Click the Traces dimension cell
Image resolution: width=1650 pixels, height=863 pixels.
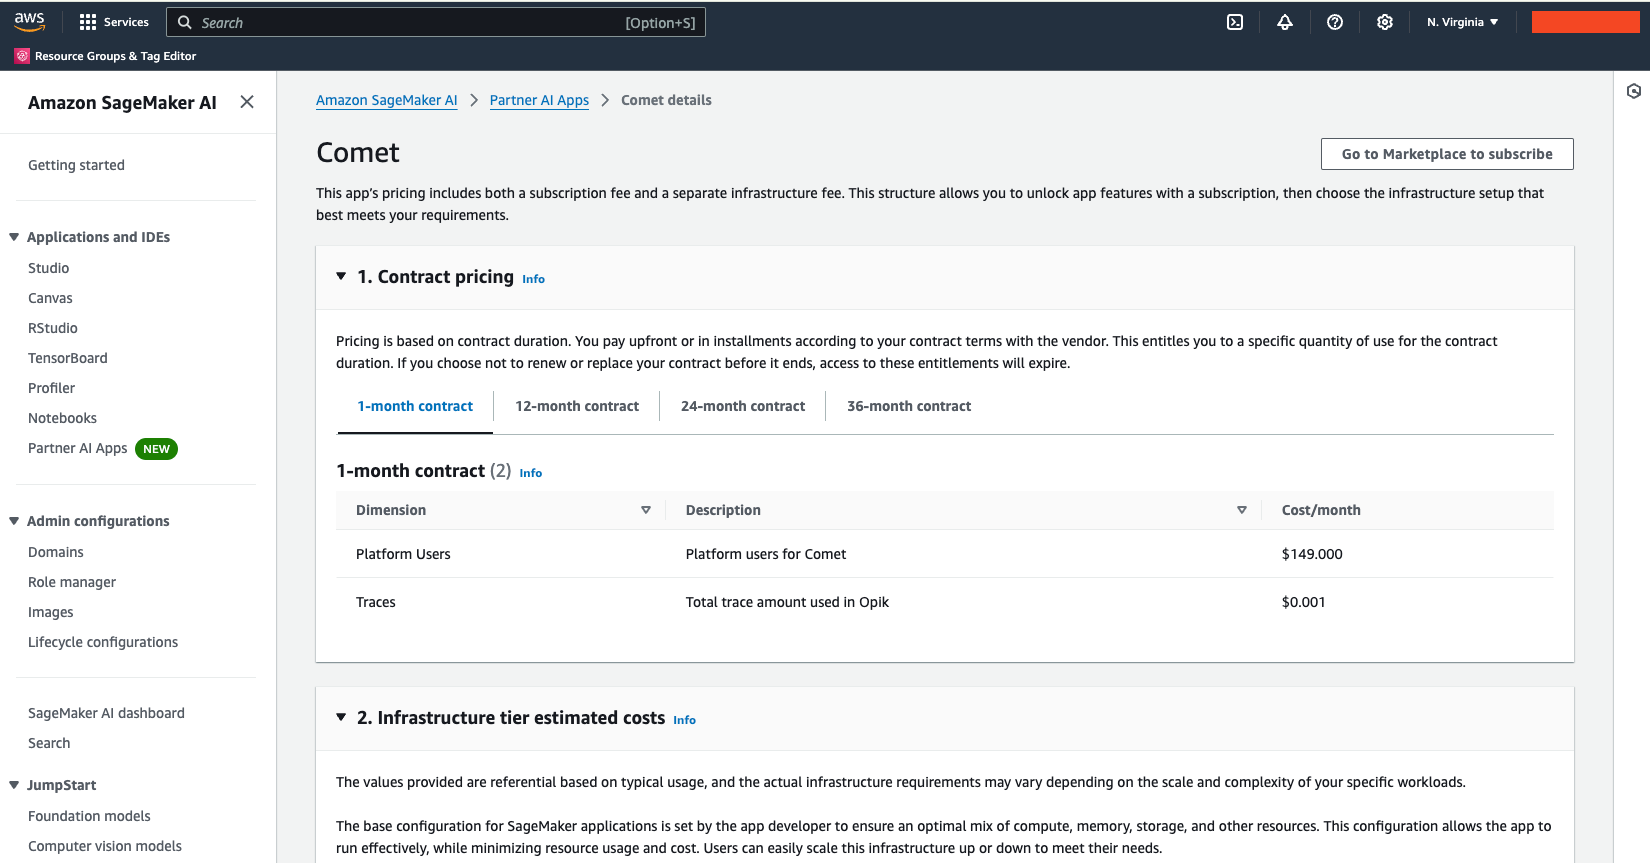[375, 602]
